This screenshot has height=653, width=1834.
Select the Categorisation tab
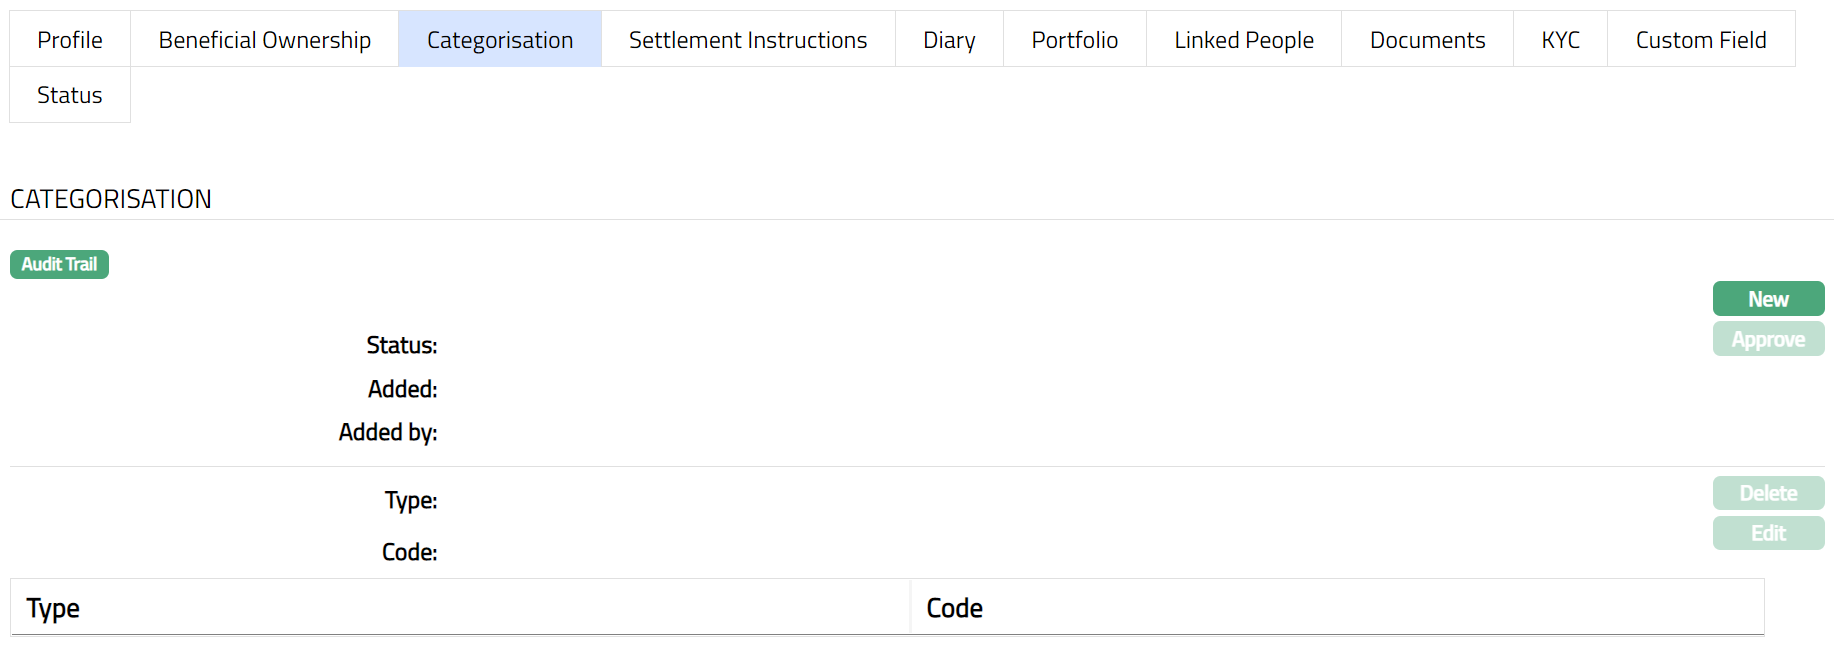click(500, 40)
